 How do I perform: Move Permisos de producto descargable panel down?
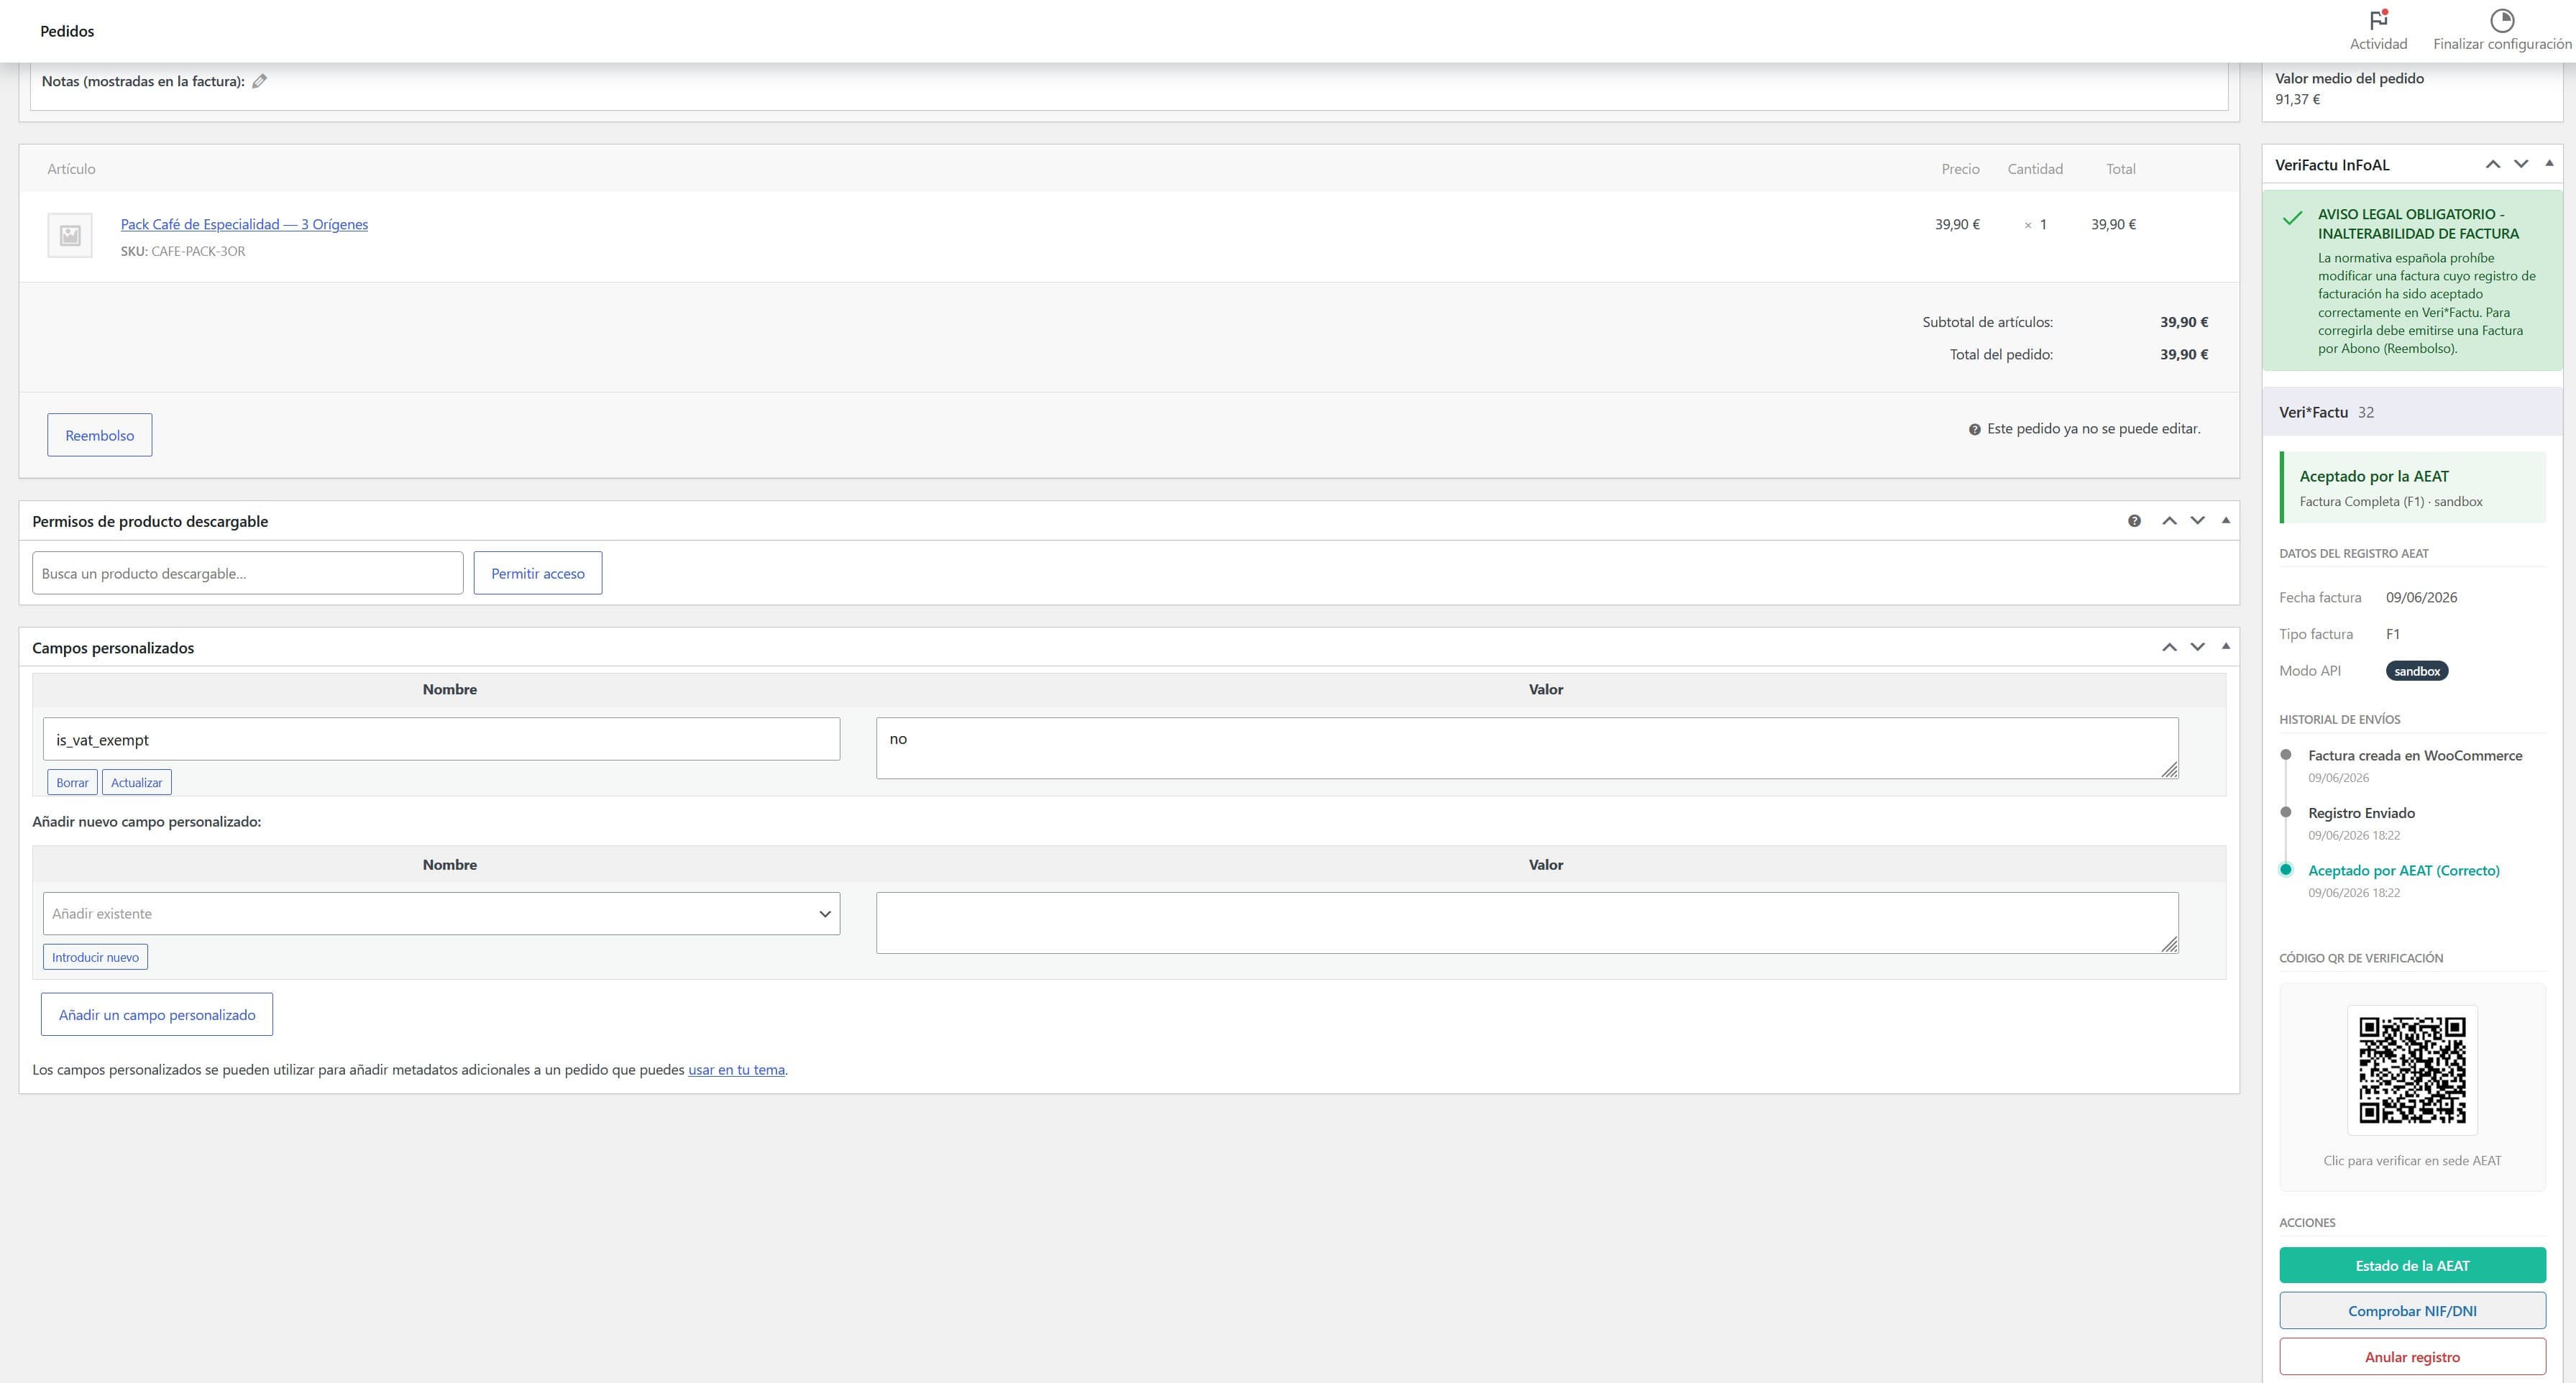pyautogui.click(x=2197, y=521)
